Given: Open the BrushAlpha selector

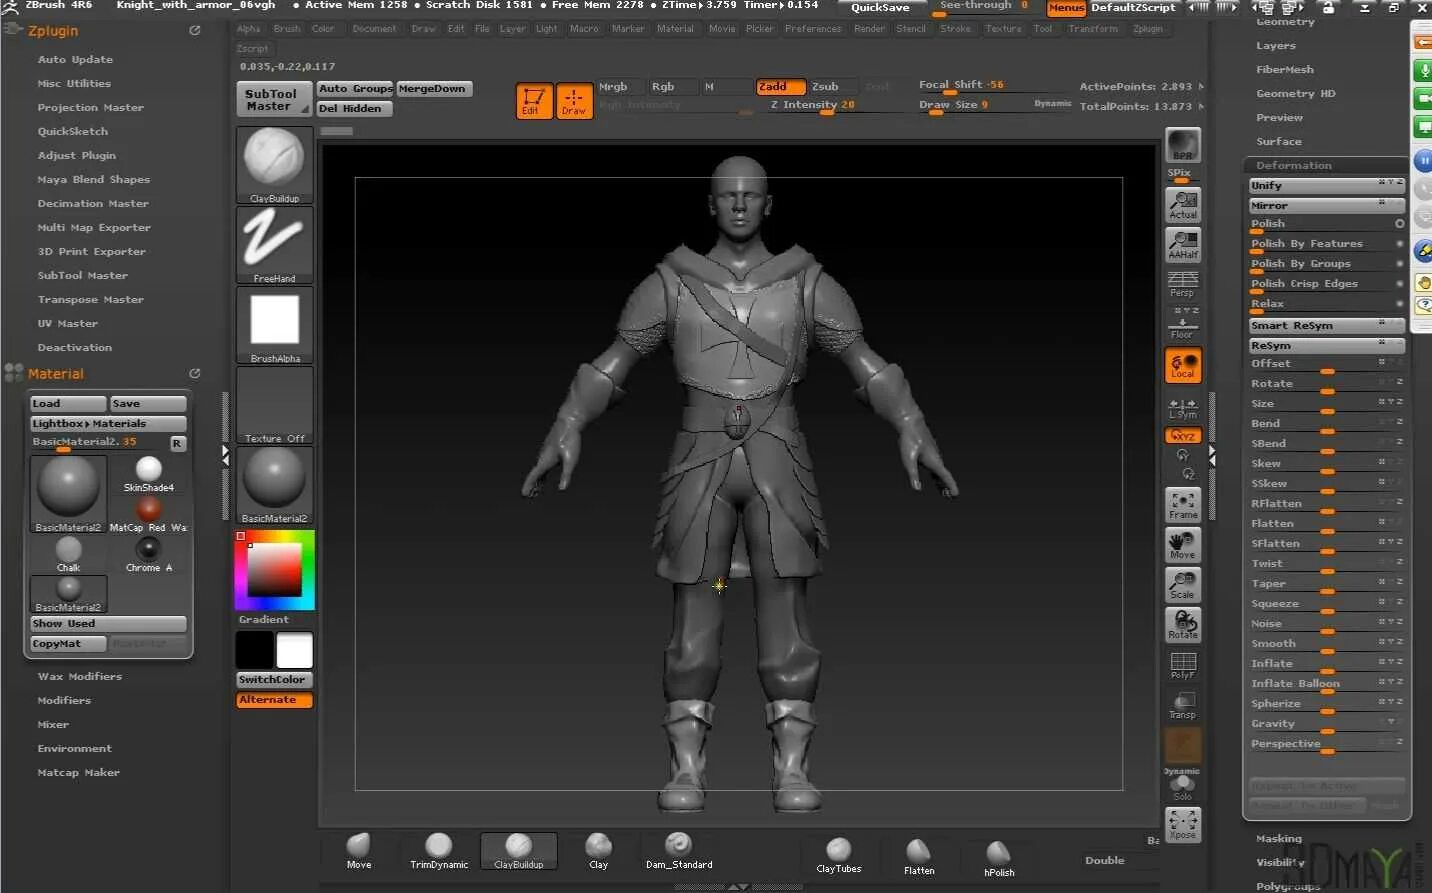Looking at the screenshot, I should (x=274, y=325).
